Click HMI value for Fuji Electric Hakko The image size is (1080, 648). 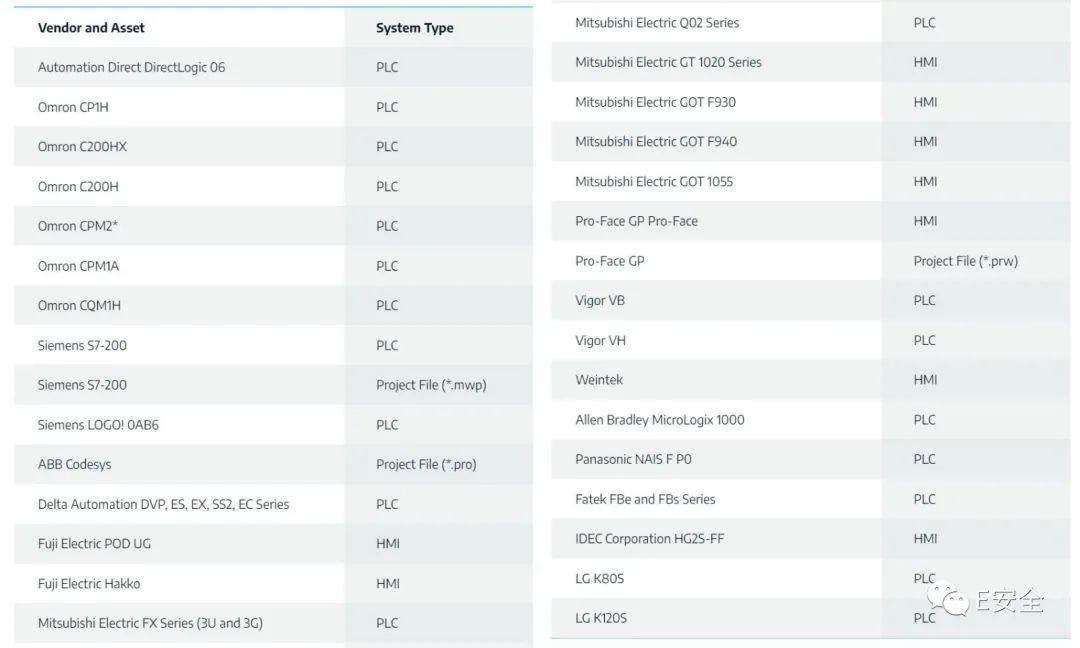pos(388,583)
